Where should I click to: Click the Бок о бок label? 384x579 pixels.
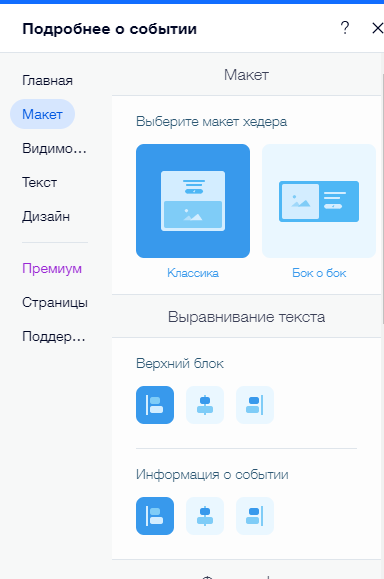(319, 273)
